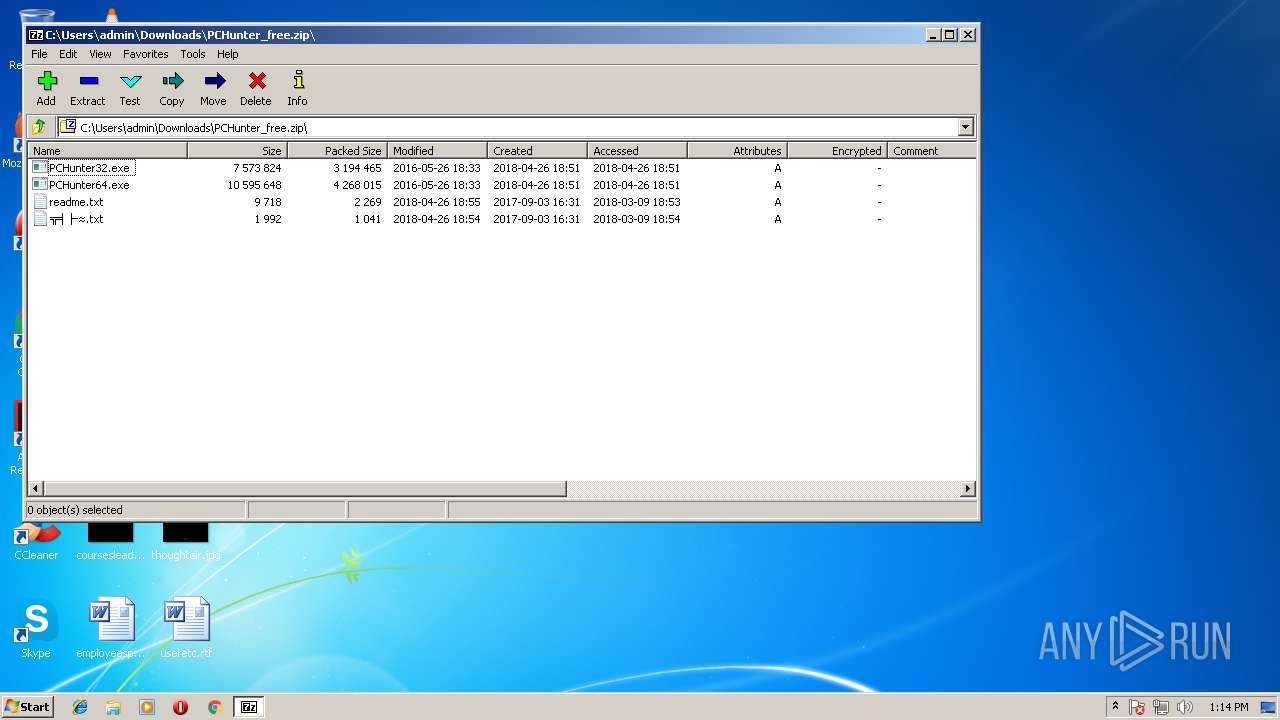Click the scrollbar right arrow
Screen dimensions: 1280x720
pyautogui.click(x=968, y=489)
